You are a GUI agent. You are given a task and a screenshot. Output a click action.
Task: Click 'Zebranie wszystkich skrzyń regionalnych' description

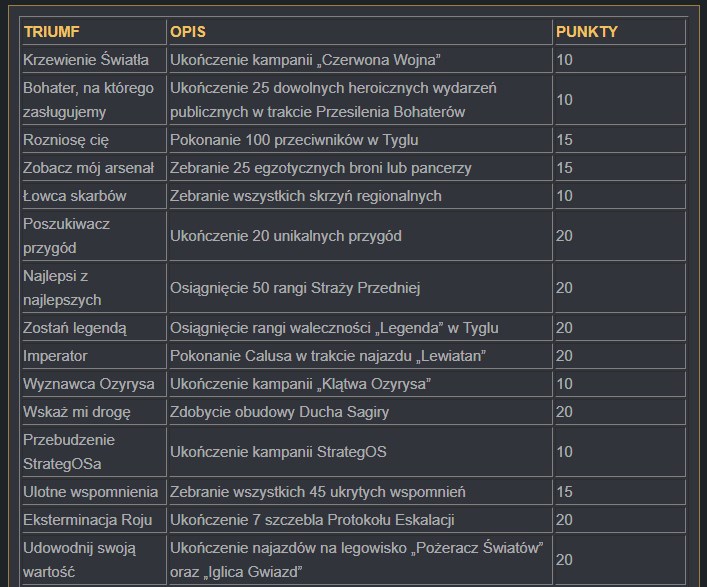click(x=305, y=196)
